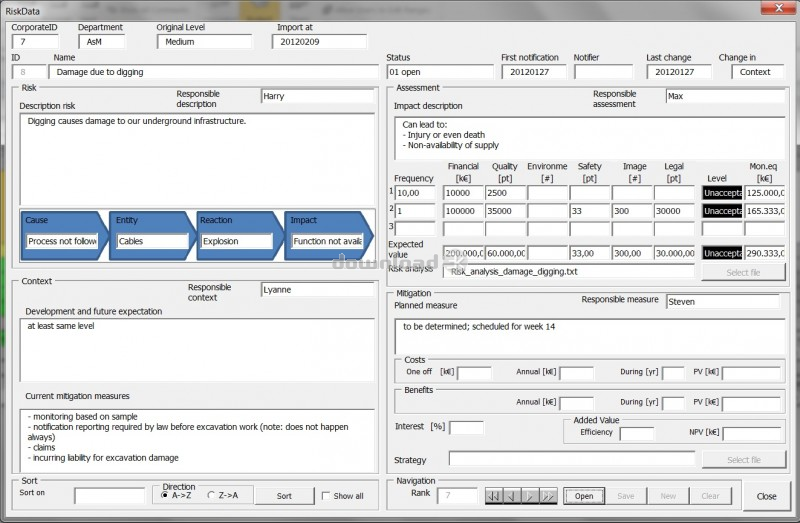Click the Strategy text field

click(x=572, y=459)
